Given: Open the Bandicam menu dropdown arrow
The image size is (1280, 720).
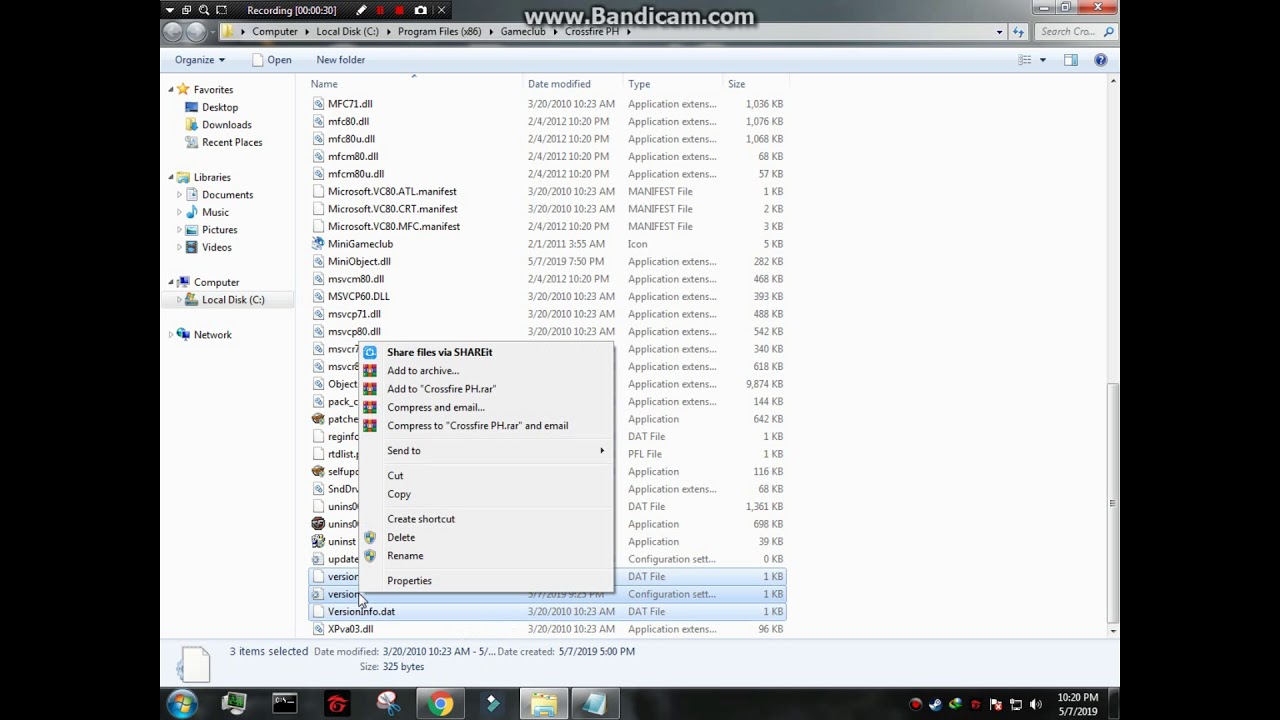Looking at the screenshot, I should [x=170, y=10].
